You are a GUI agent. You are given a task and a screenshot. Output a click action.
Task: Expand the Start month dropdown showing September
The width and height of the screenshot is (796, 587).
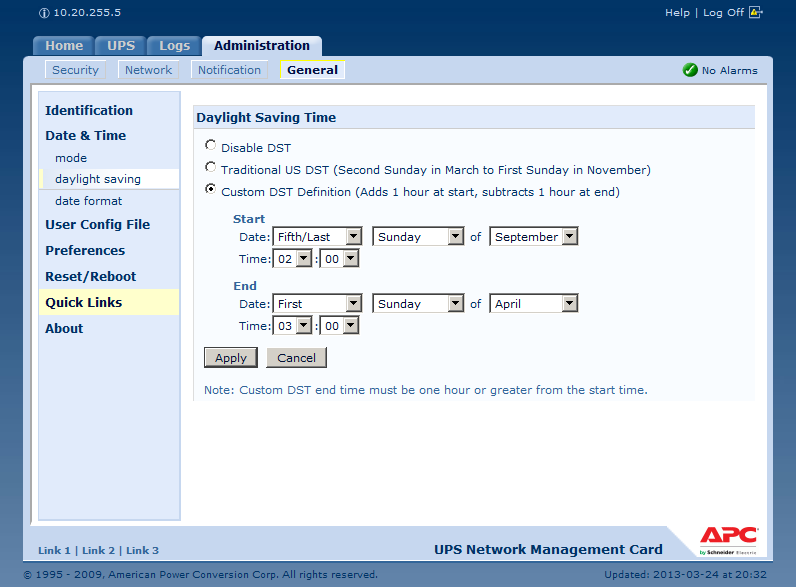coord(534,237)
